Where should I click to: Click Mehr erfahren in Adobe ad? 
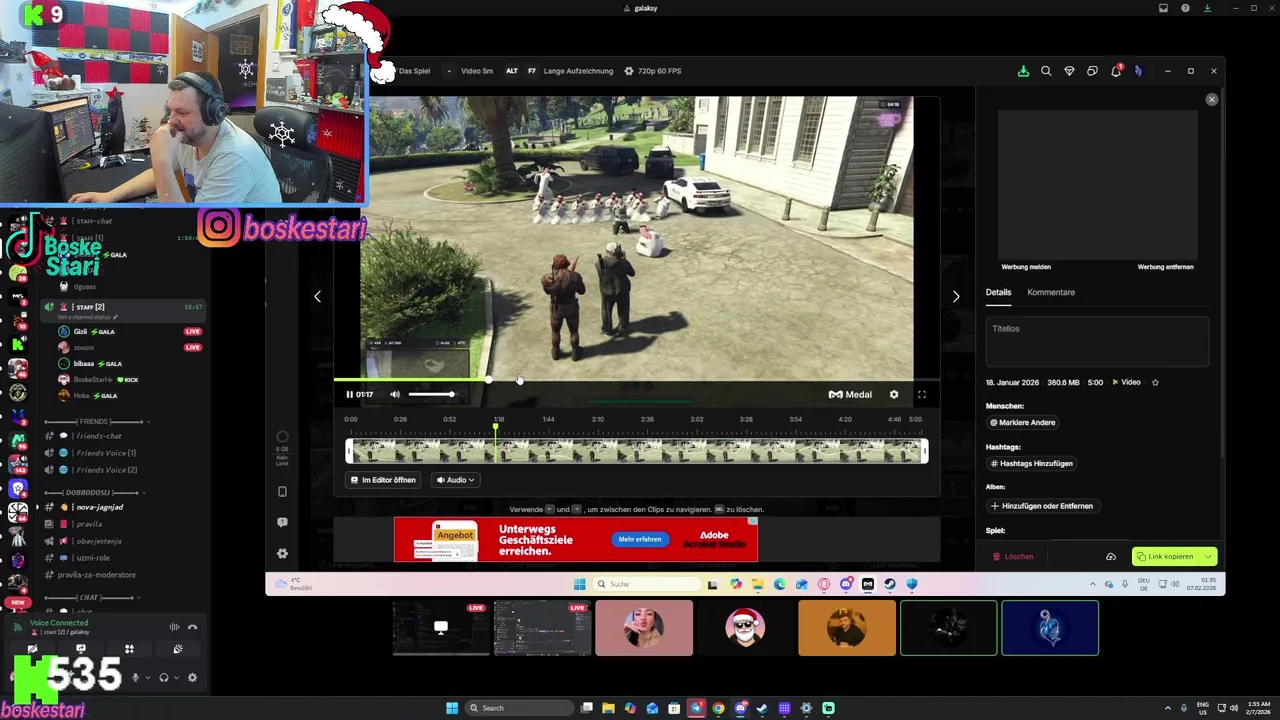click(640, 539)
